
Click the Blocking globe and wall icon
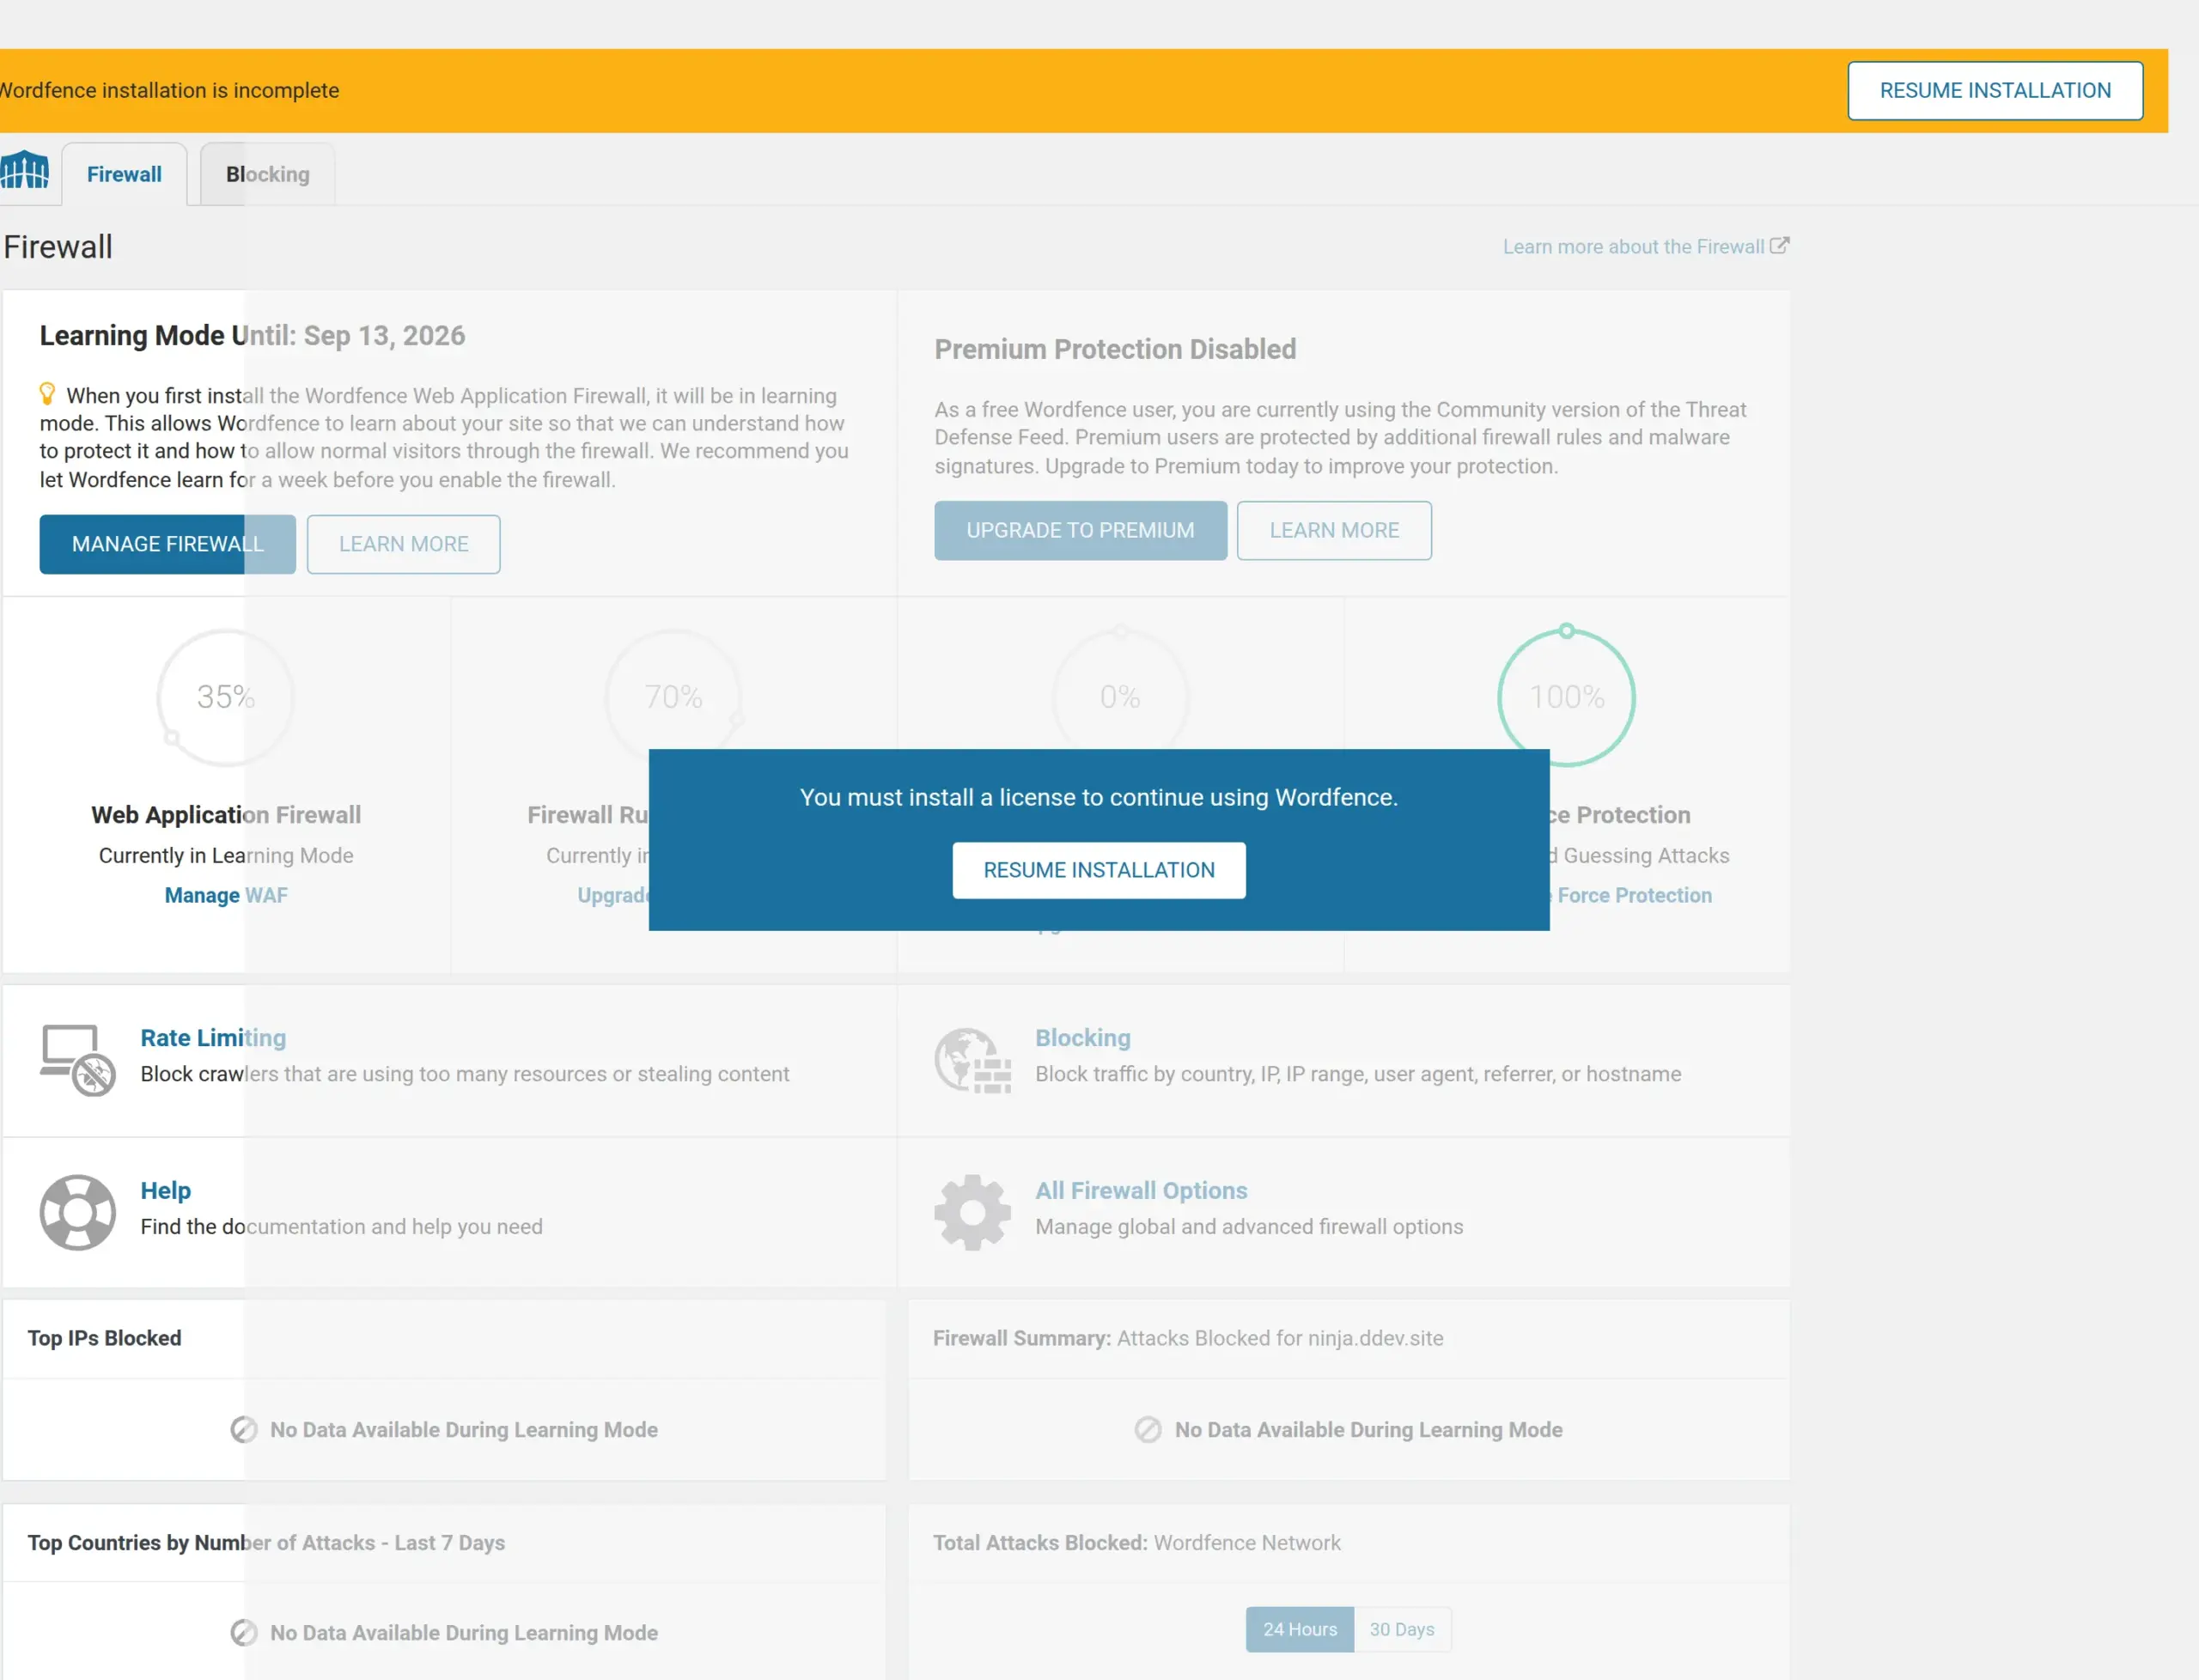pos(972,1060)
